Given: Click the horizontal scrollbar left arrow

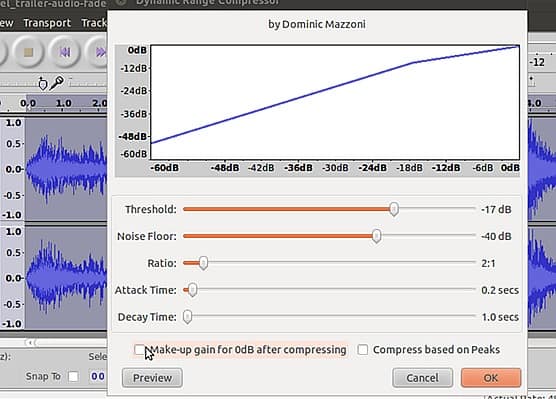Looking at the screenshot, I should coord(30,343).
